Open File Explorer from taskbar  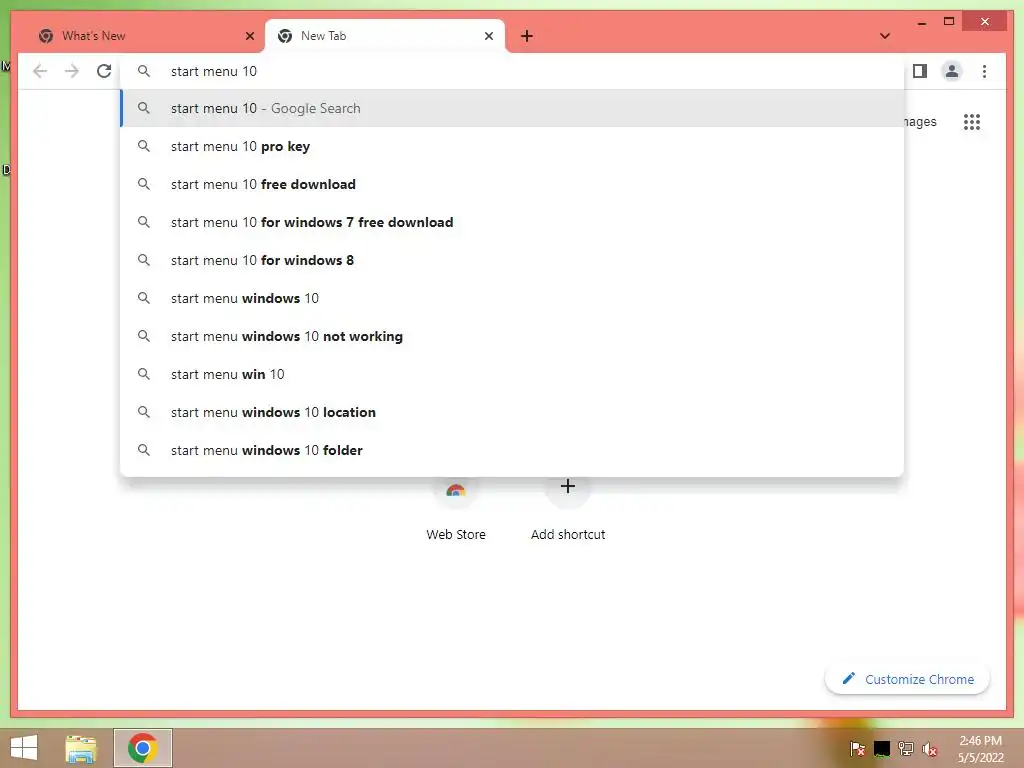coord(81,748)
